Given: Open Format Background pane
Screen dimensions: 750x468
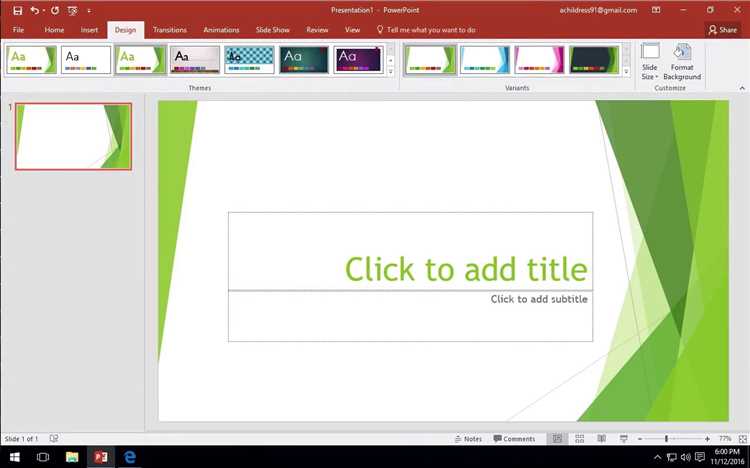Looking at the screenshot, I should pos(682,61).
